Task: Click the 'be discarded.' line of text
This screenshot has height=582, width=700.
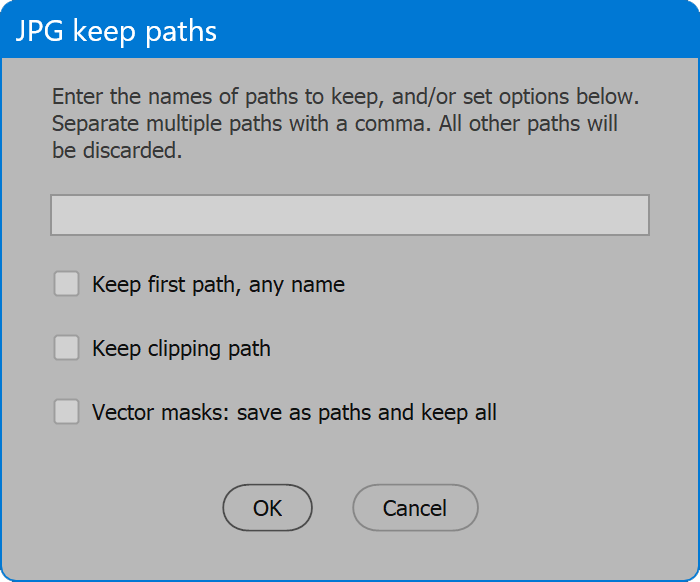Action: point(117,152)
